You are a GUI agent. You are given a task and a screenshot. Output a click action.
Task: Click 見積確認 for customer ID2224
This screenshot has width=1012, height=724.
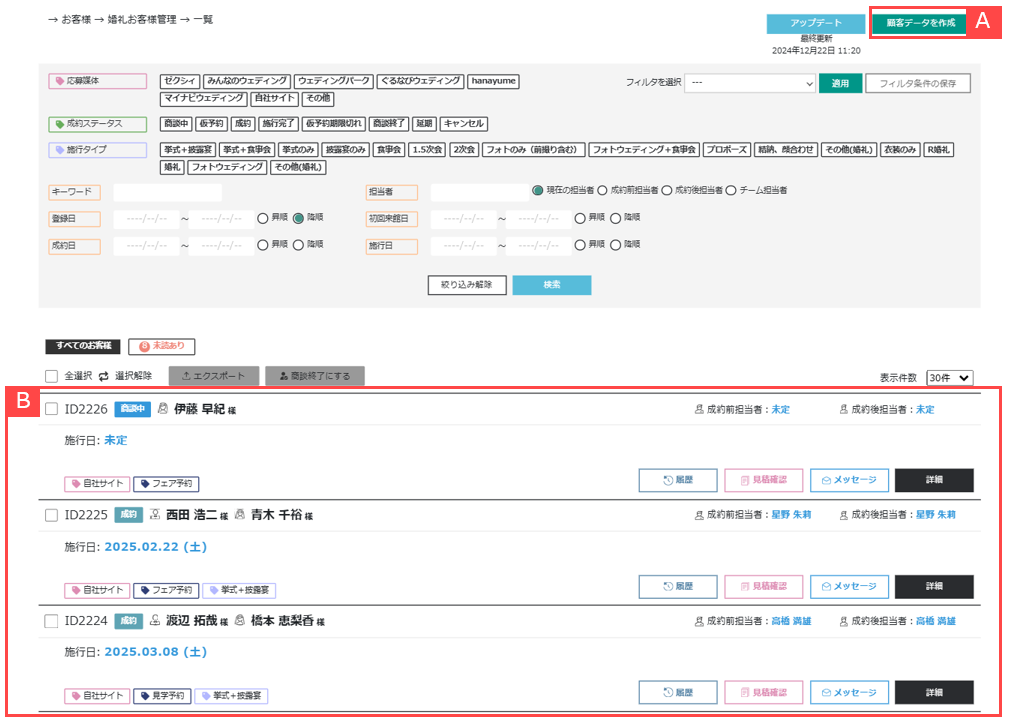763,692
